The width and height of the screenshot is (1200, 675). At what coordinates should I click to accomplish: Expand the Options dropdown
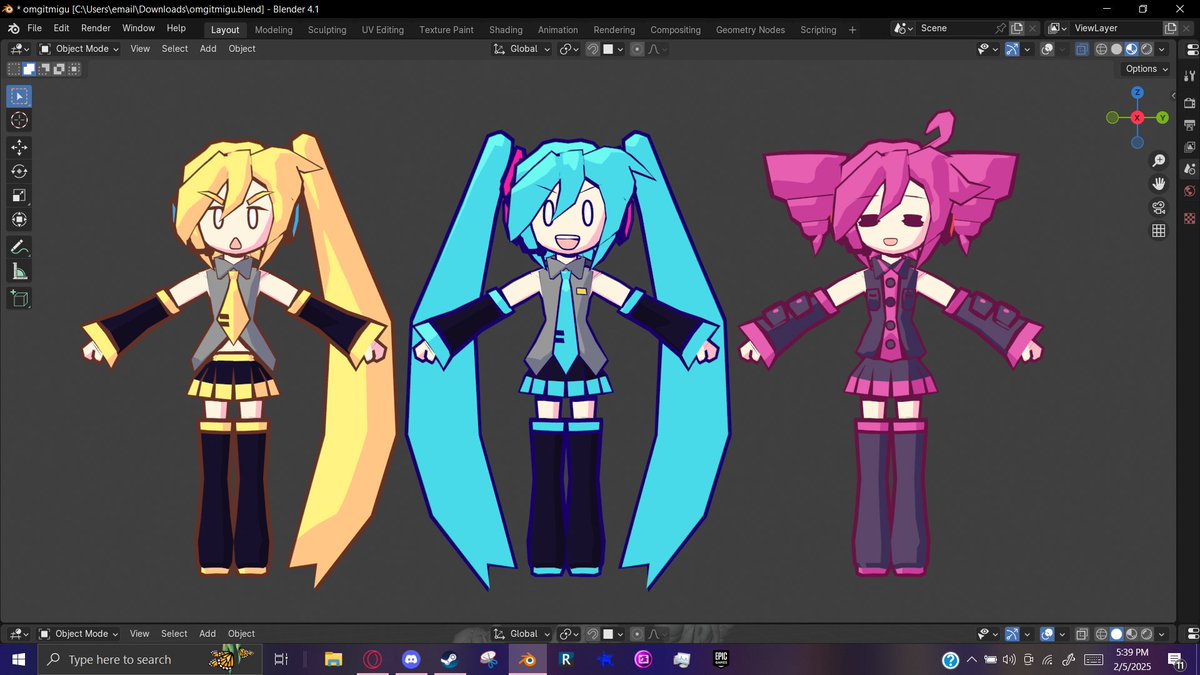[1146, 69]
